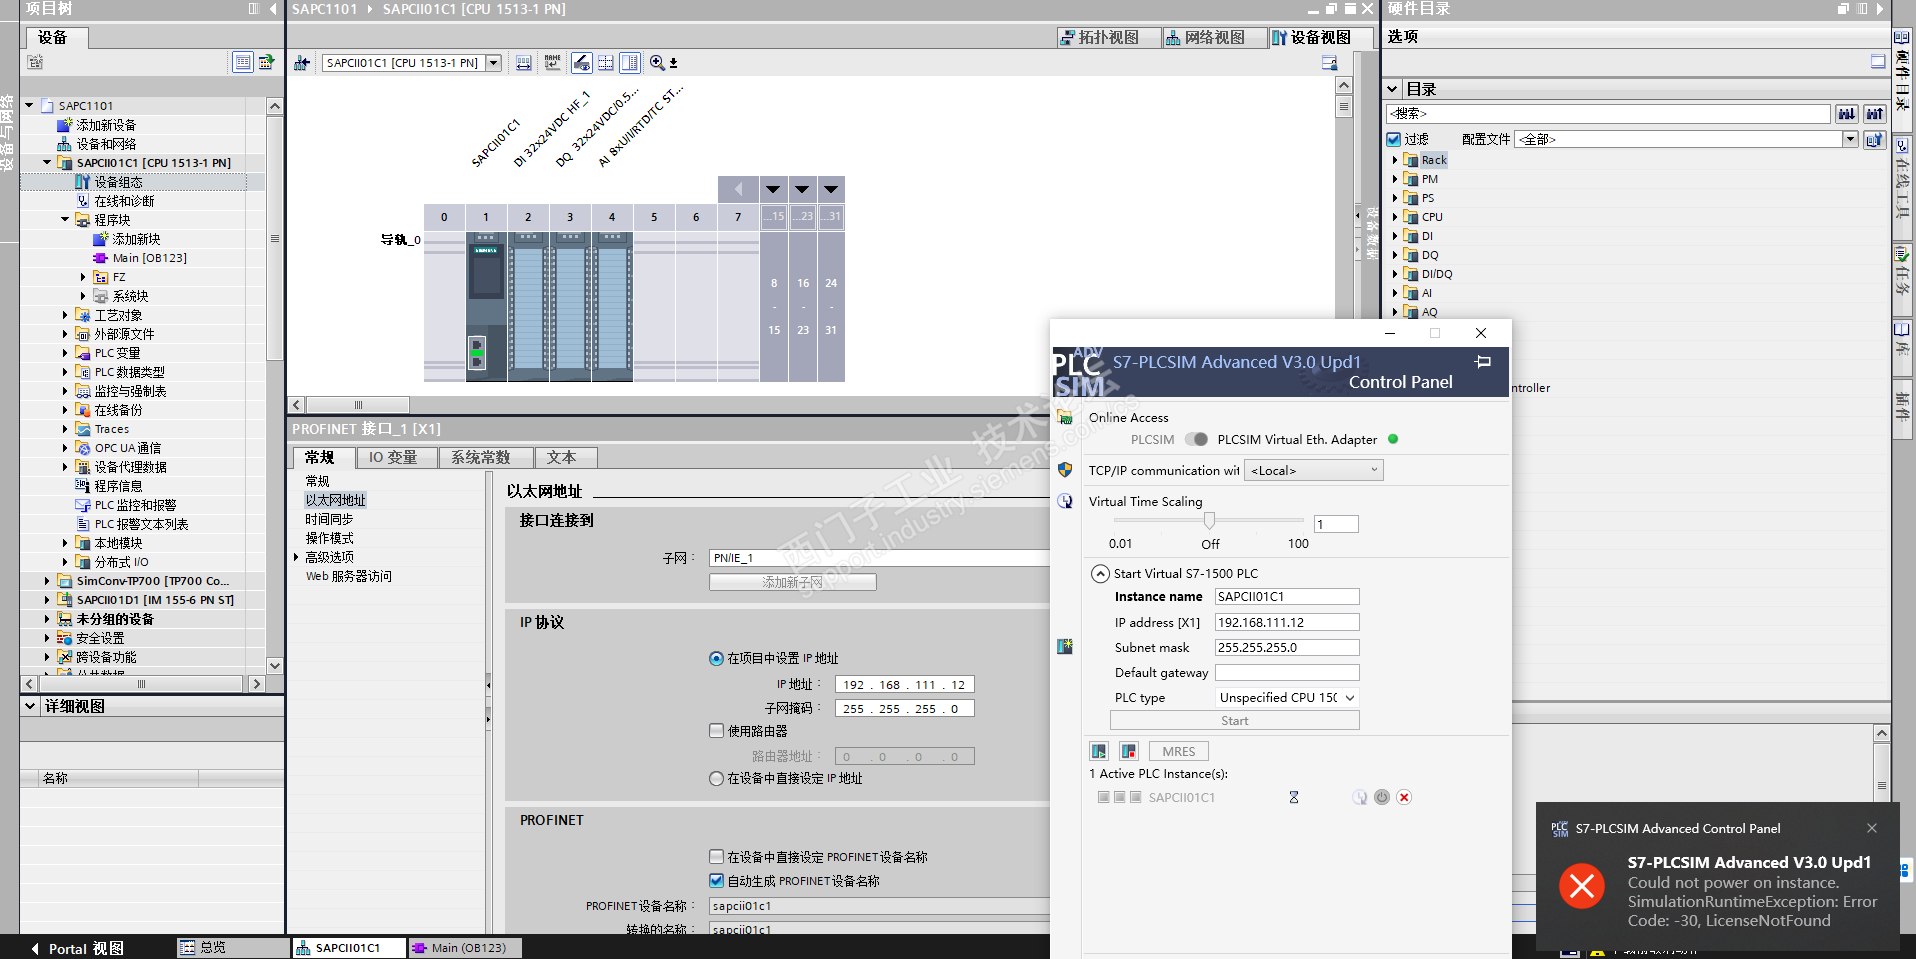Screen dimensions: 1916x959
Task: Pin the PLCSIM Control Panel window
Action: 1483,362
